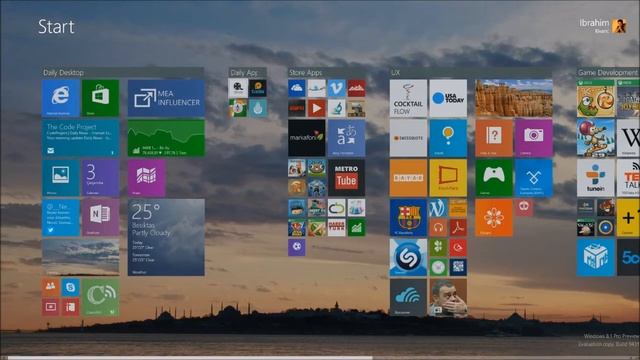
Task: Open the microscope tile in Store Apps
Action: click(336, 108)
